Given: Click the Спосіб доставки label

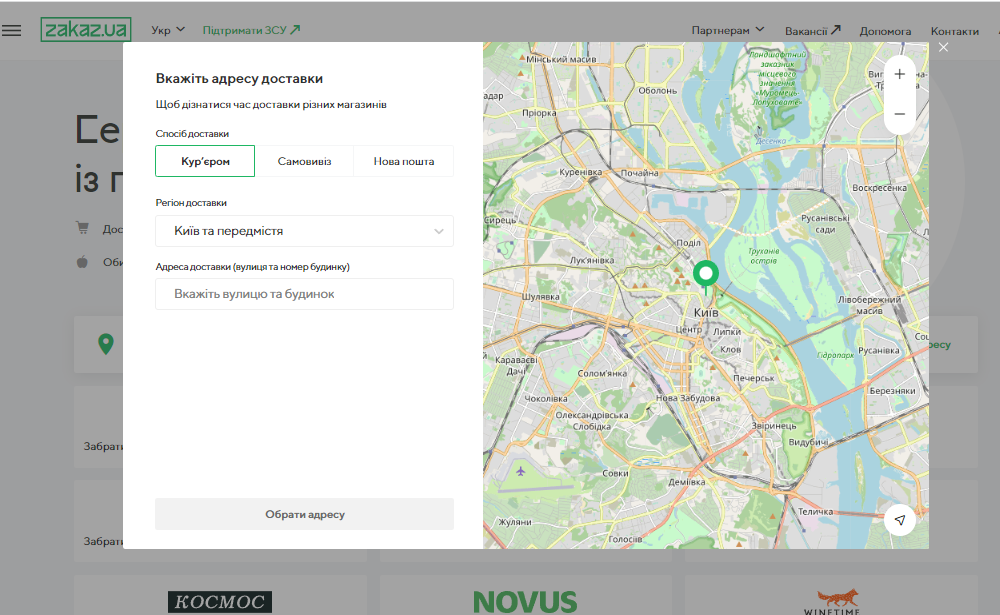Looking at the screenshot, I should click(192, 133).
